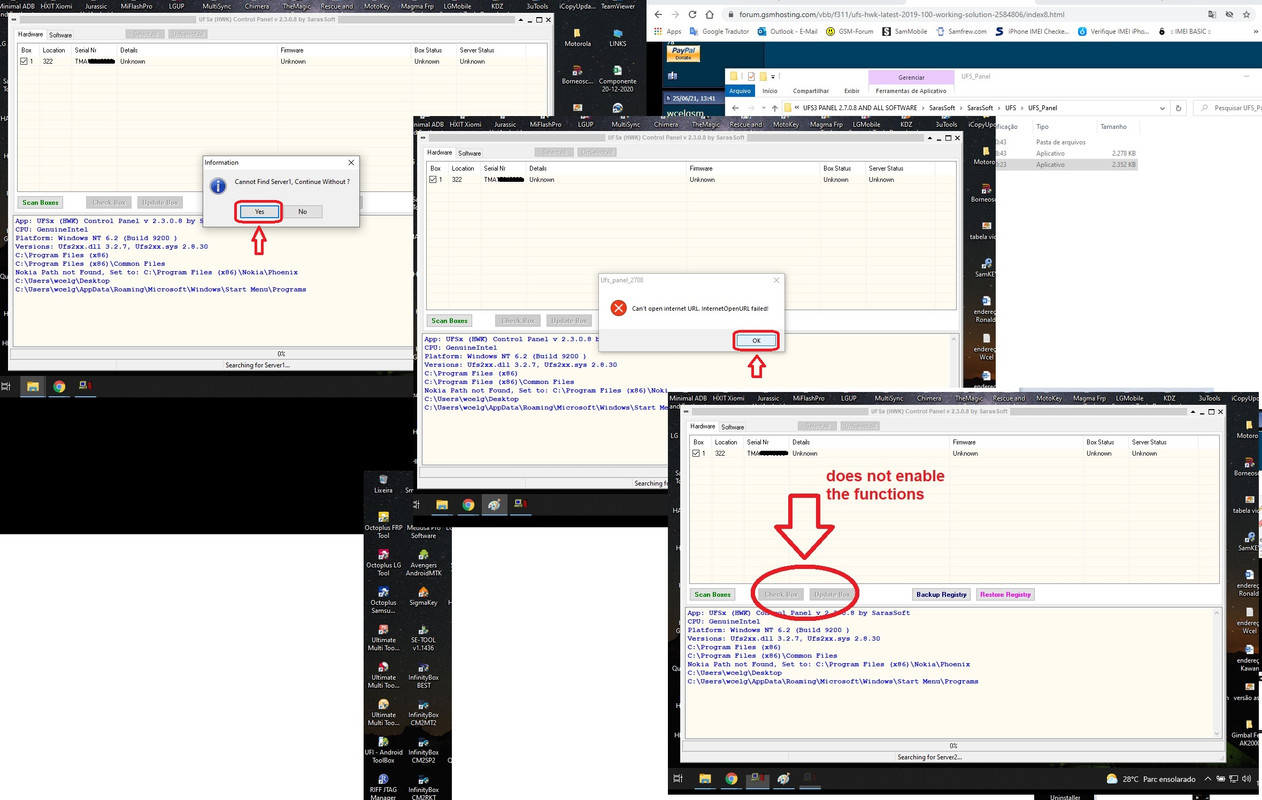Image resolution: width=1262 pixels, height=800 pixels.
Task: Go back in the UFS_Panel Explorer window
Action: (x=735, y=108)
